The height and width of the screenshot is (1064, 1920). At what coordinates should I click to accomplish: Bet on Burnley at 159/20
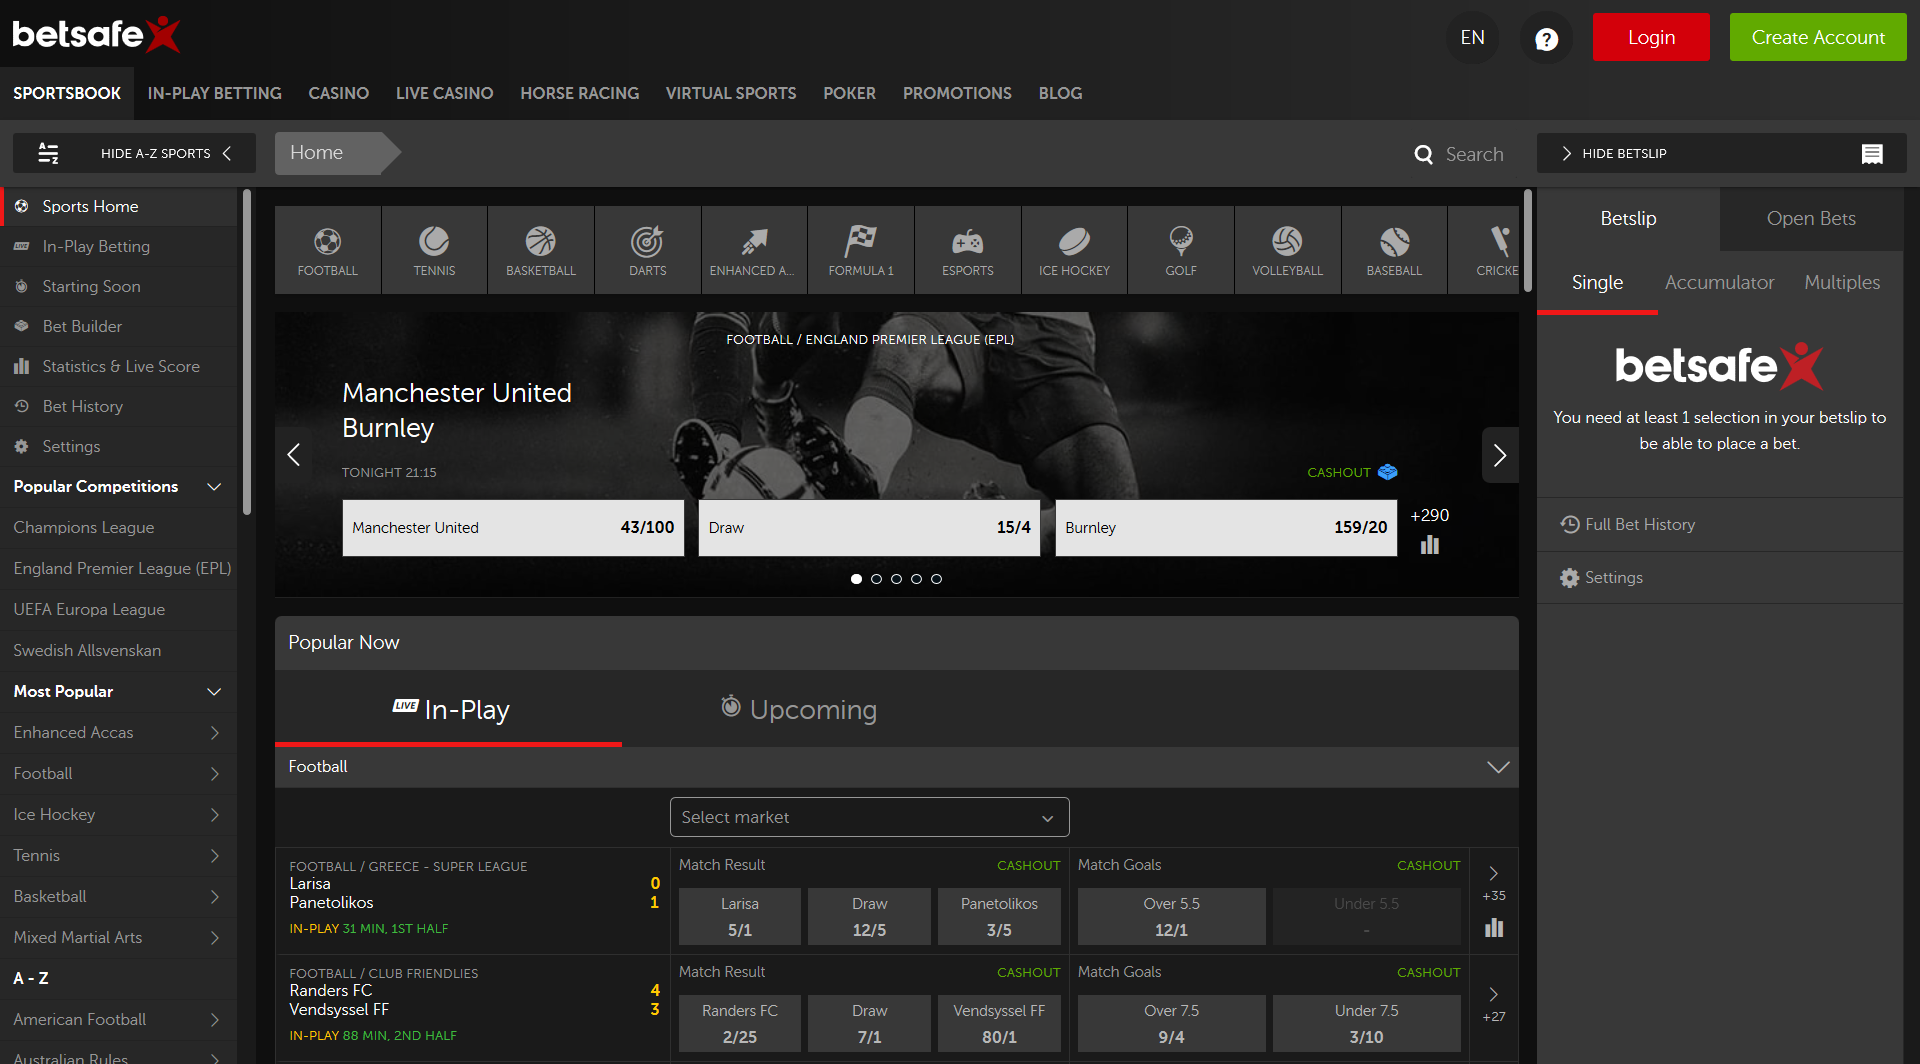tap(1226, 528)
